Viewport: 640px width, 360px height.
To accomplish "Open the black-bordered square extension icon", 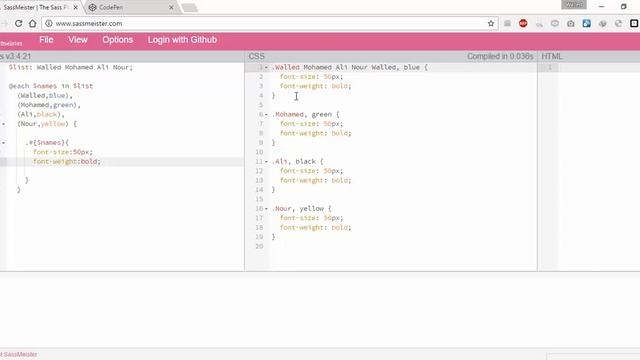I will 634,23.
